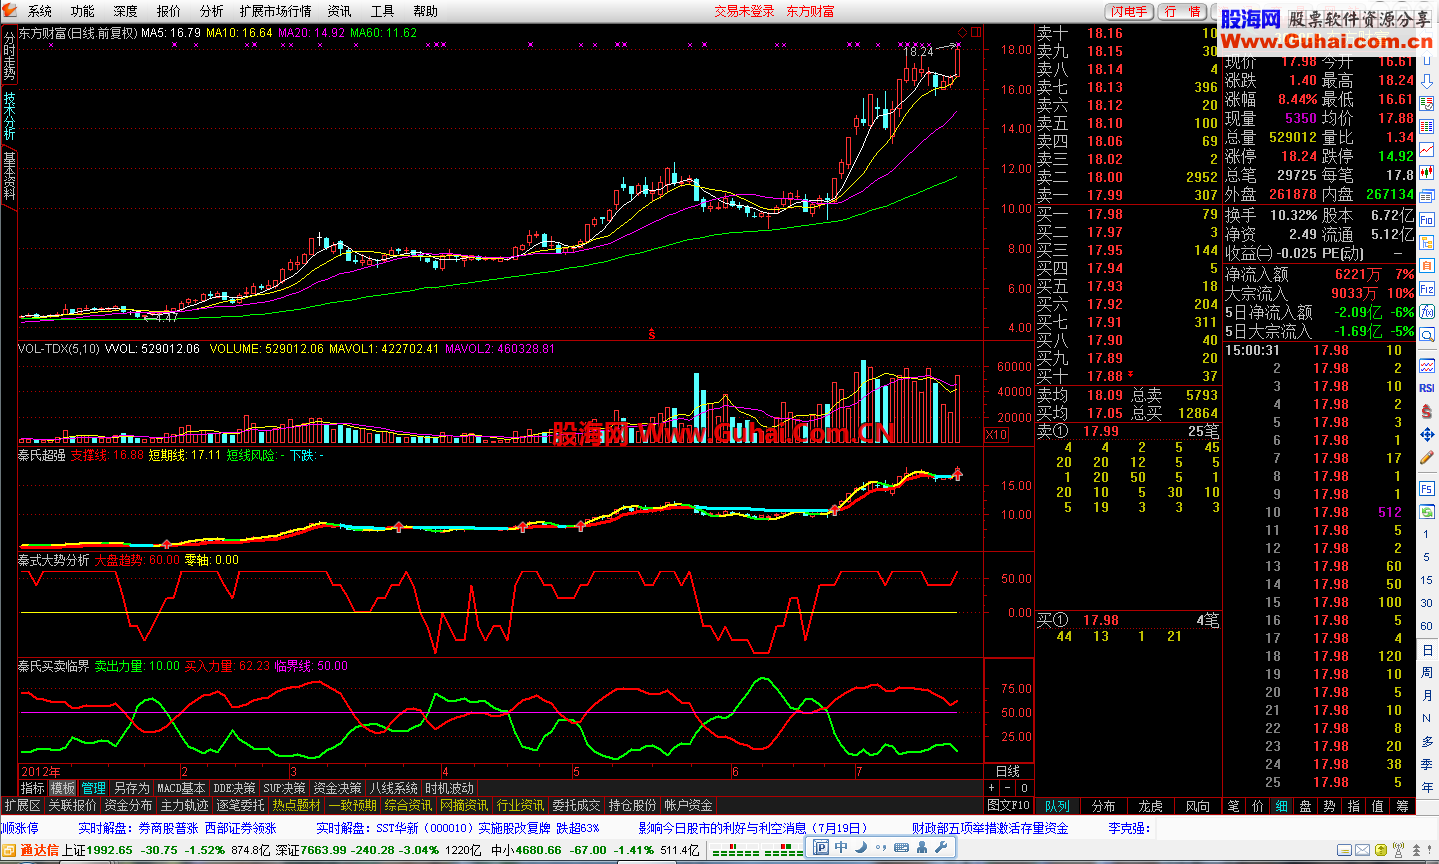Switch to 15-minute period
Image resolution: width=1439 pixels, height=864 pixels.
[1427, 581]
